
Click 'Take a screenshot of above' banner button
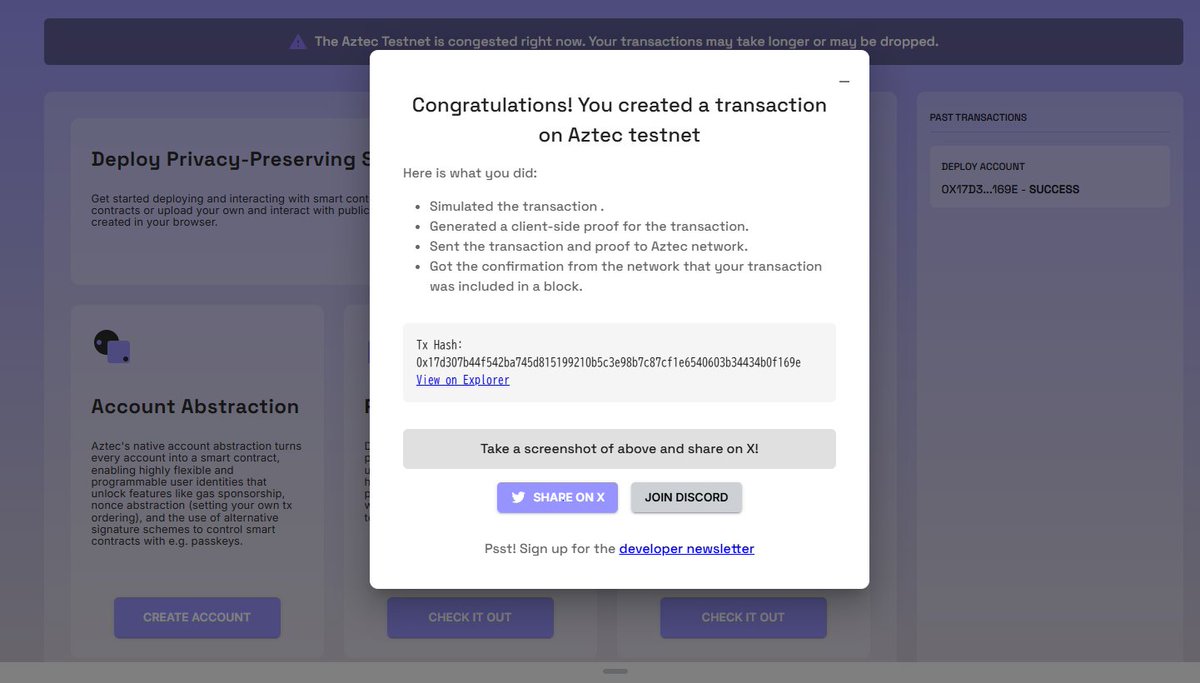[x=619, y=449]
